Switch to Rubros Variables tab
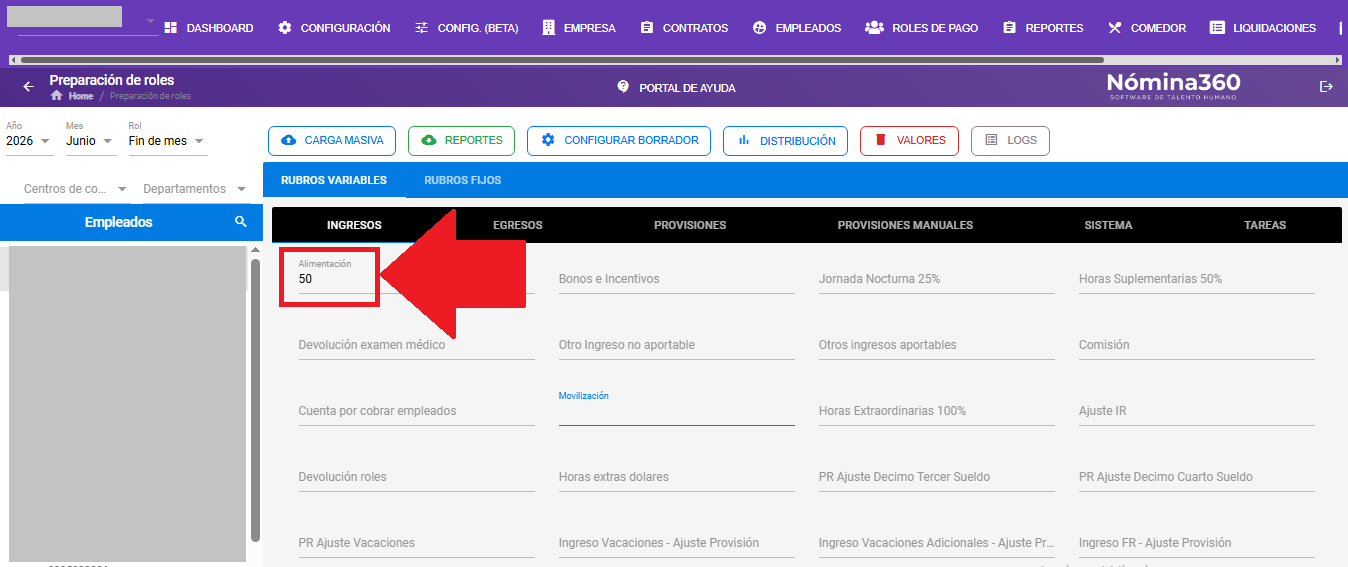This screenshot has width=1348, height=567. (334, 181)
